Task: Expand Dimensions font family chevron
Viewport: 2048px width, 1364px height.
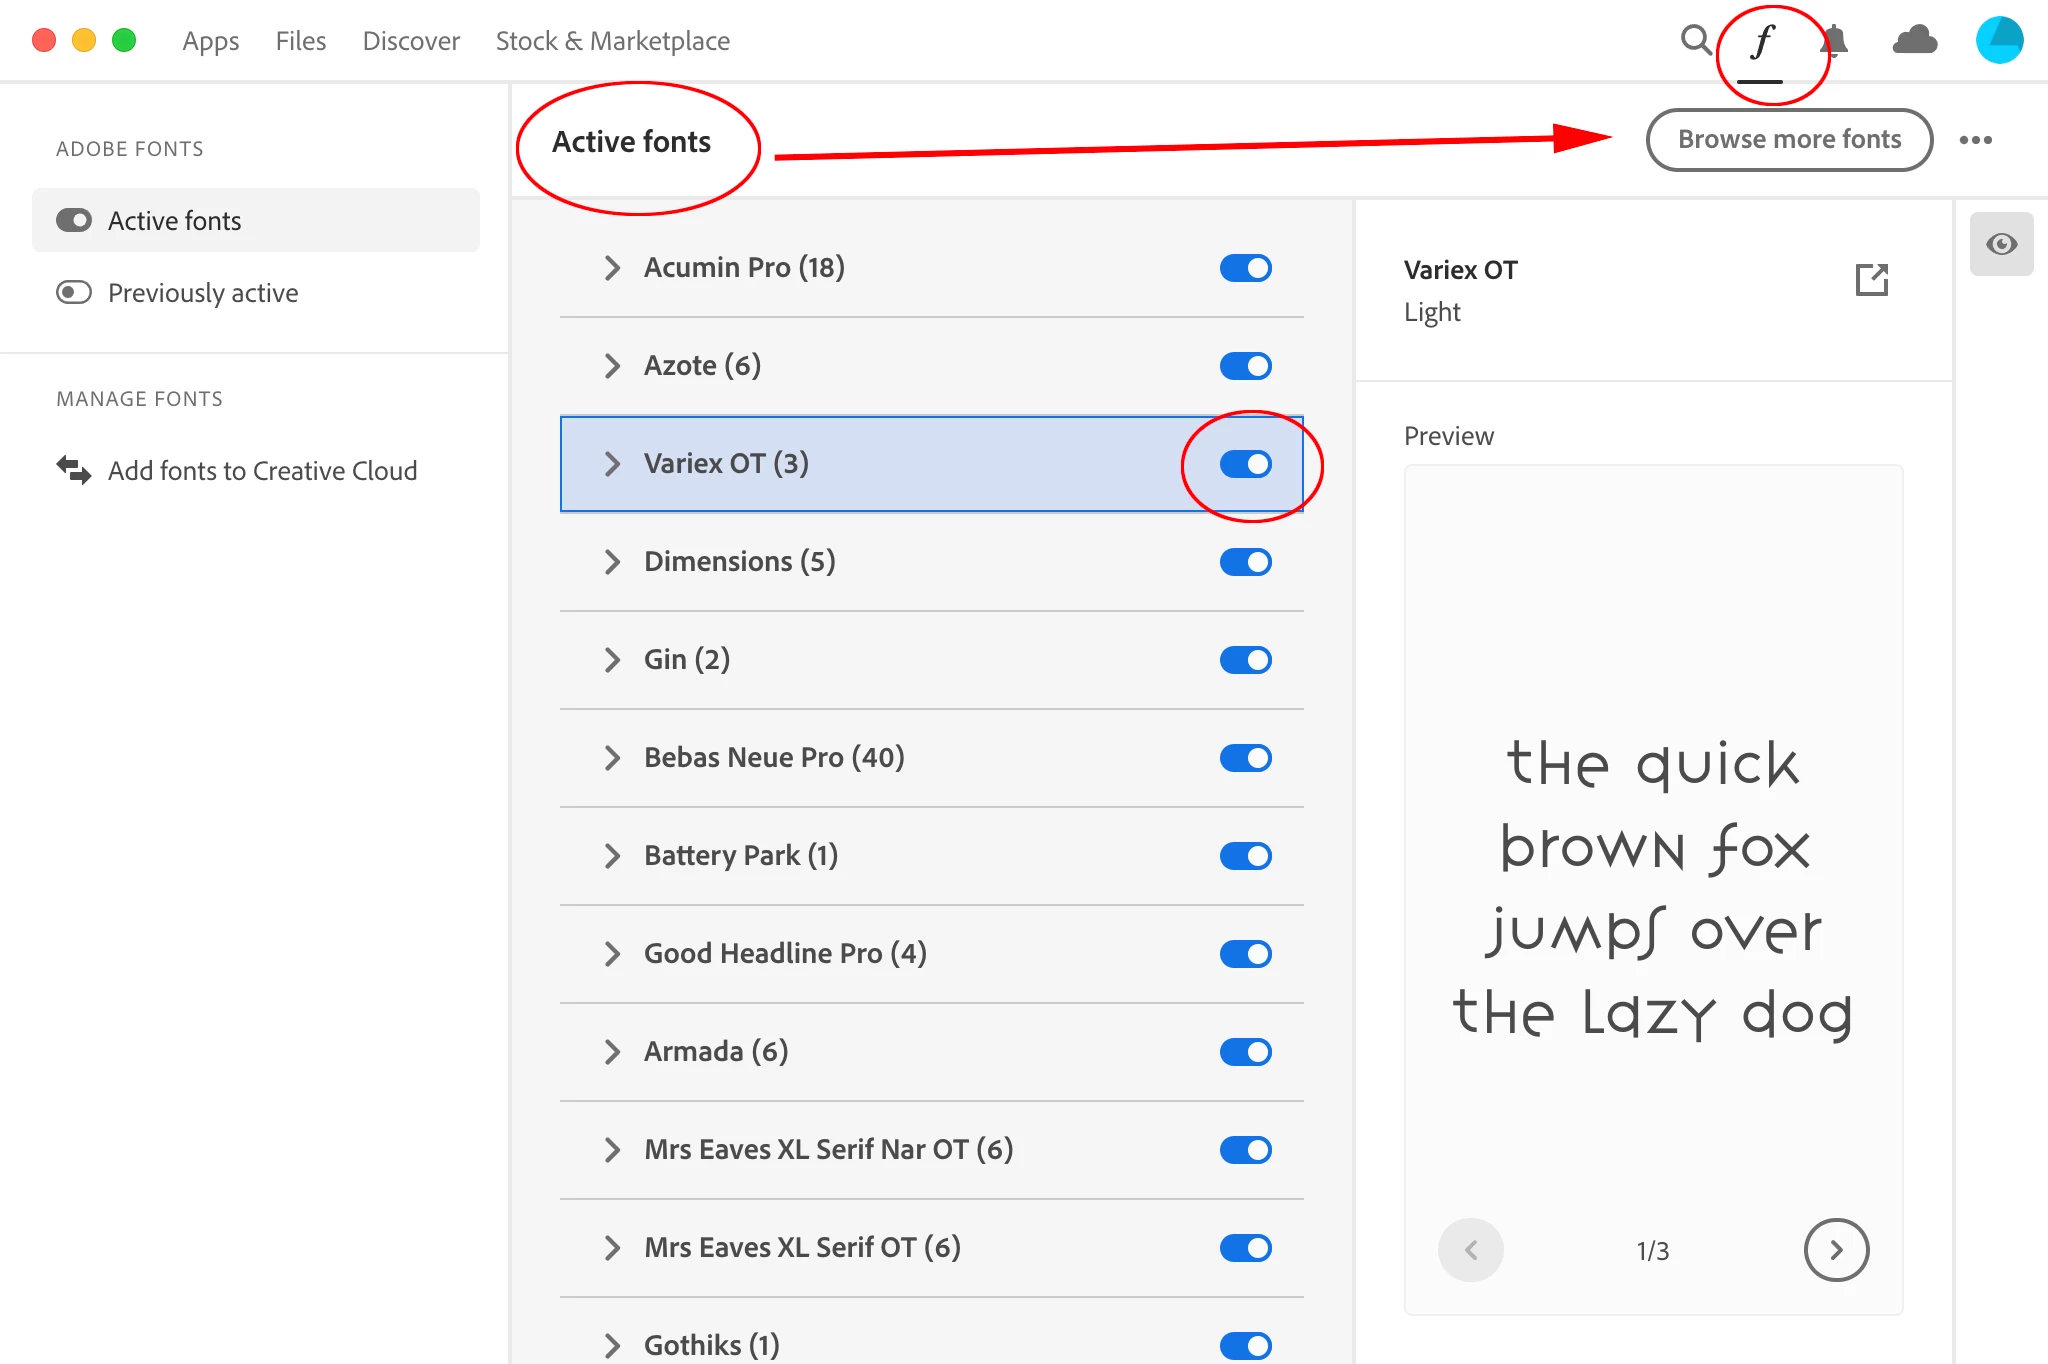Action: pyautogui.click(x=612, y=562)
